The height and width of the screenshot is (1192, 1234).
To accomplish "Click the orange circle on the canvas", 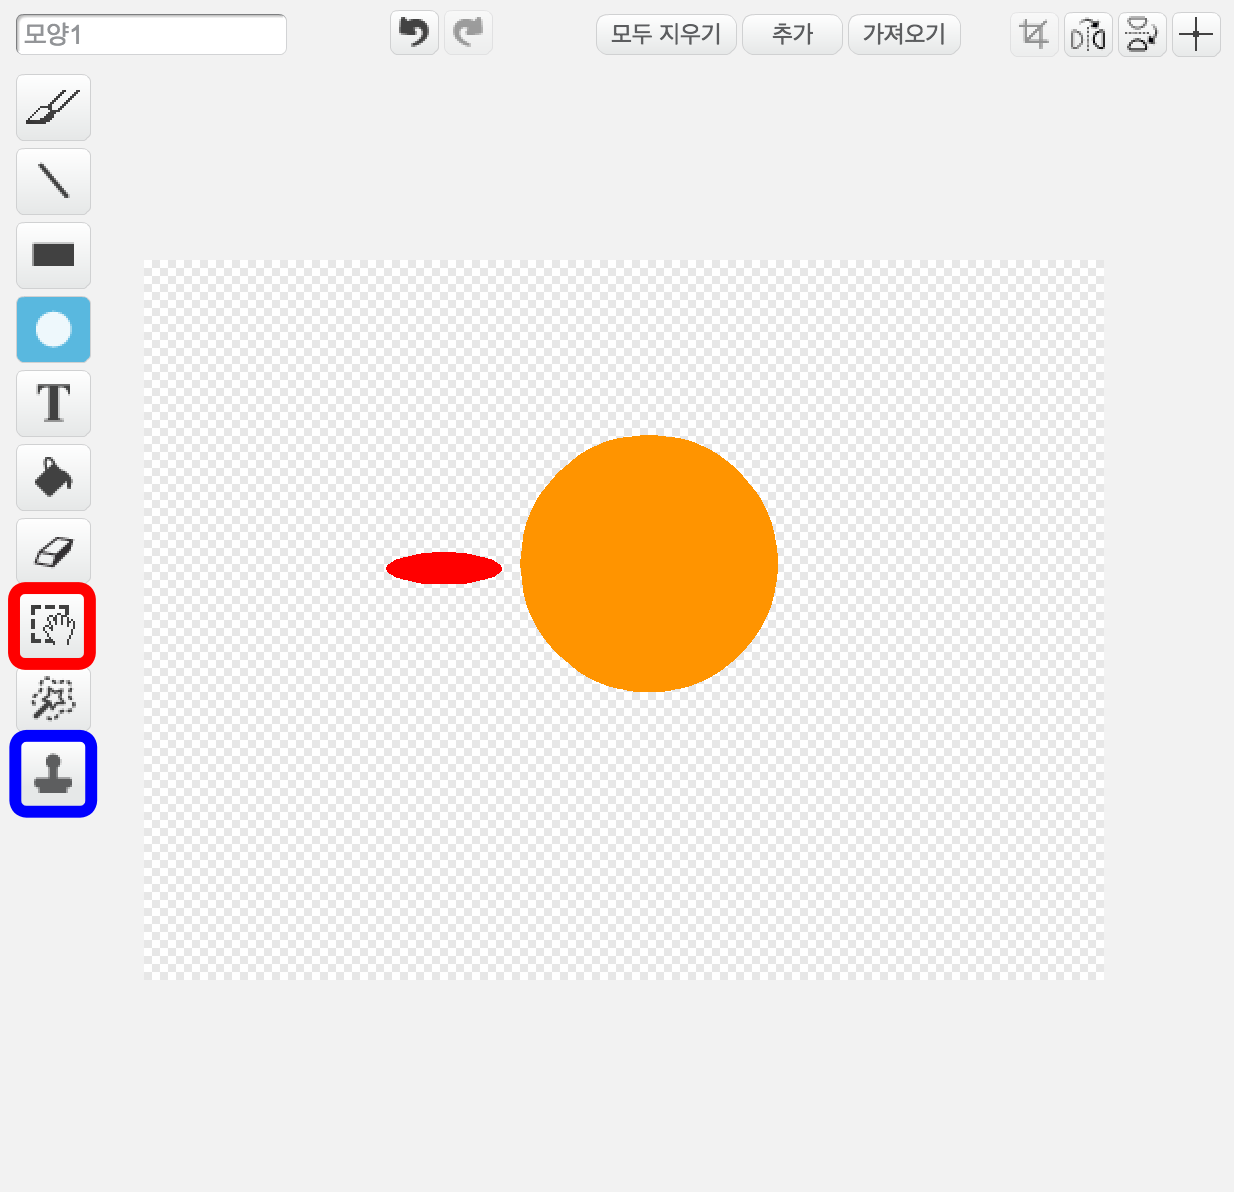I will tap(649, 563).
